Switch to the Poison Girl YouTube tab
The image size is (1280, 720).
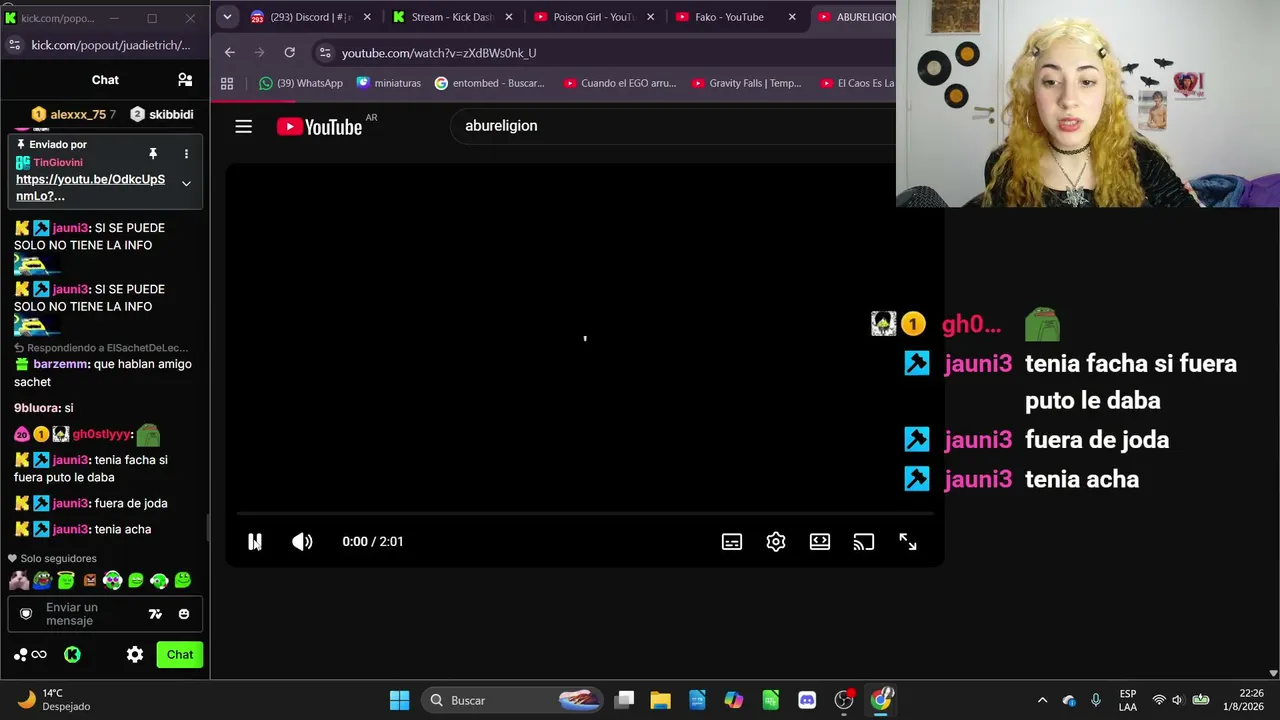(593, 17)
